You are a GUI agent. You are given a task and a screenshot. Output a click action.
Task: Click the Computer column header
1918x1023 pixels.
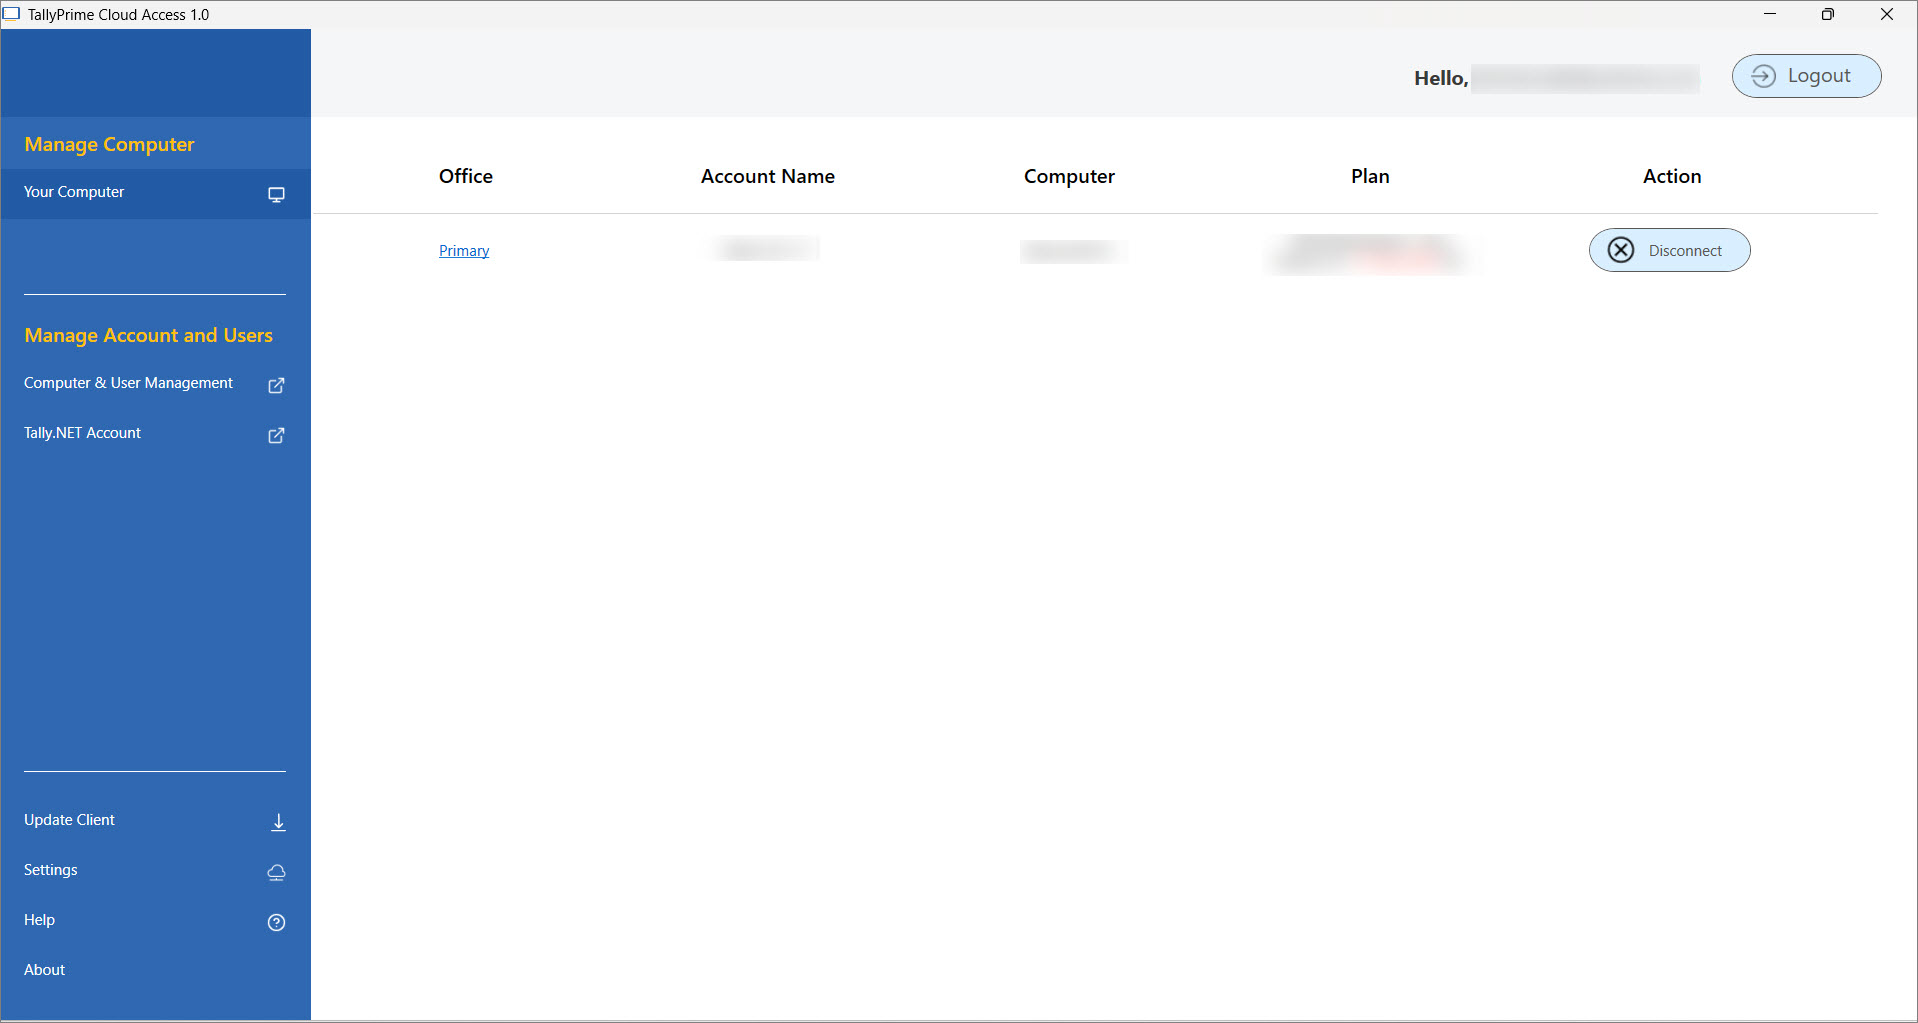point(1069,177)
